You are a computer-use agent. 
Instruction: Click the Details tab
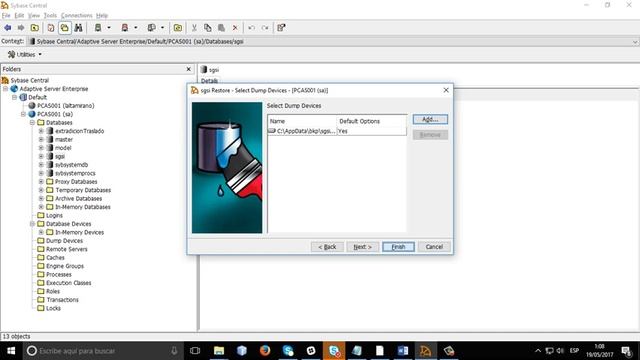tap(209, 81)
